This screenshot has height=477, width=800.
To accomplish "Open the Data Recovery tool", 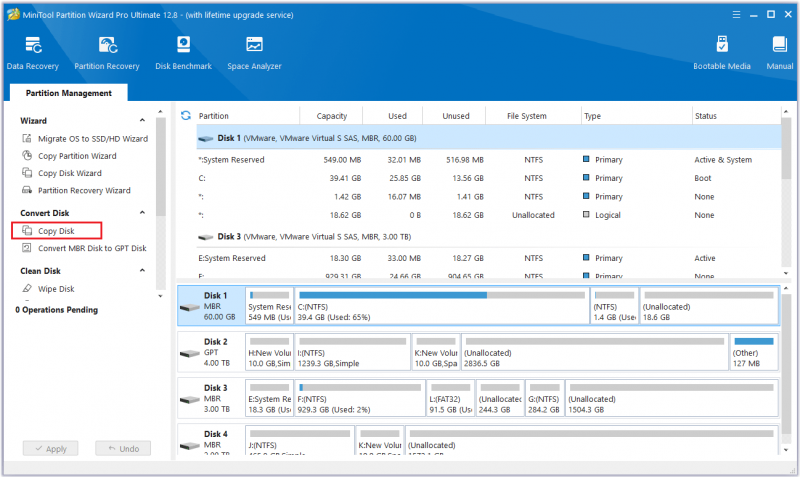I will 33,53.
